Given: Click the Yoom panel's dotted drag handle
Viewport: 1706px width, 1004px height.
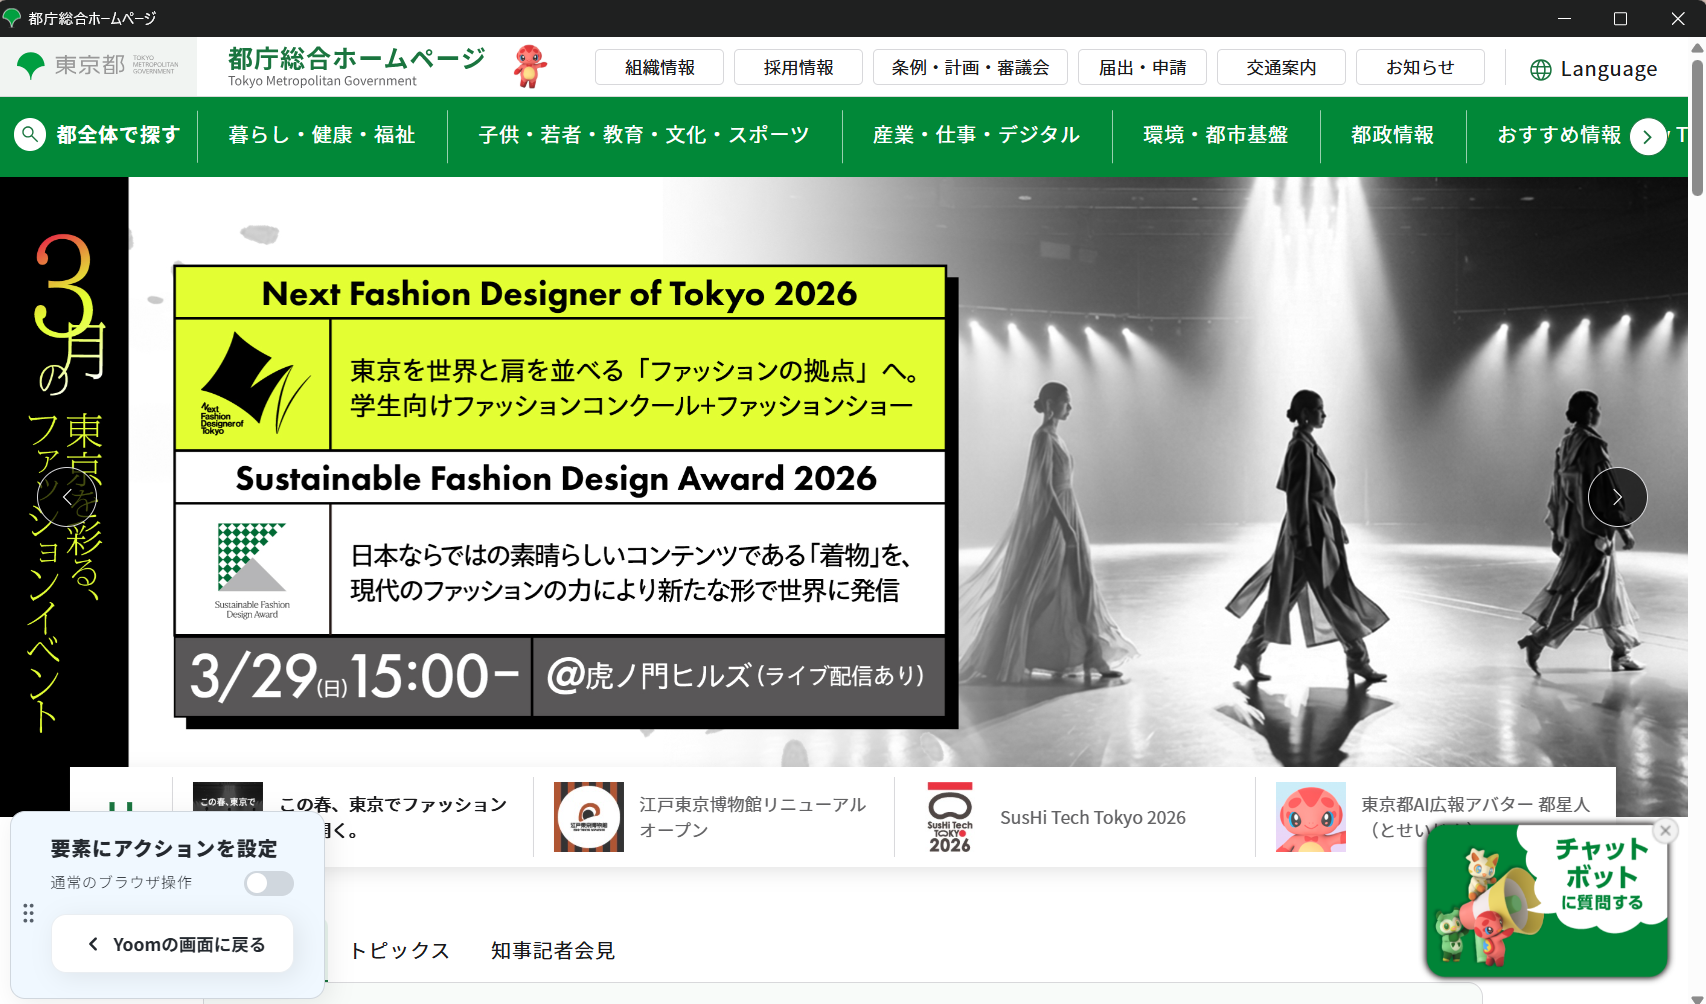Looking at the screenshot, I should [28, 913].
